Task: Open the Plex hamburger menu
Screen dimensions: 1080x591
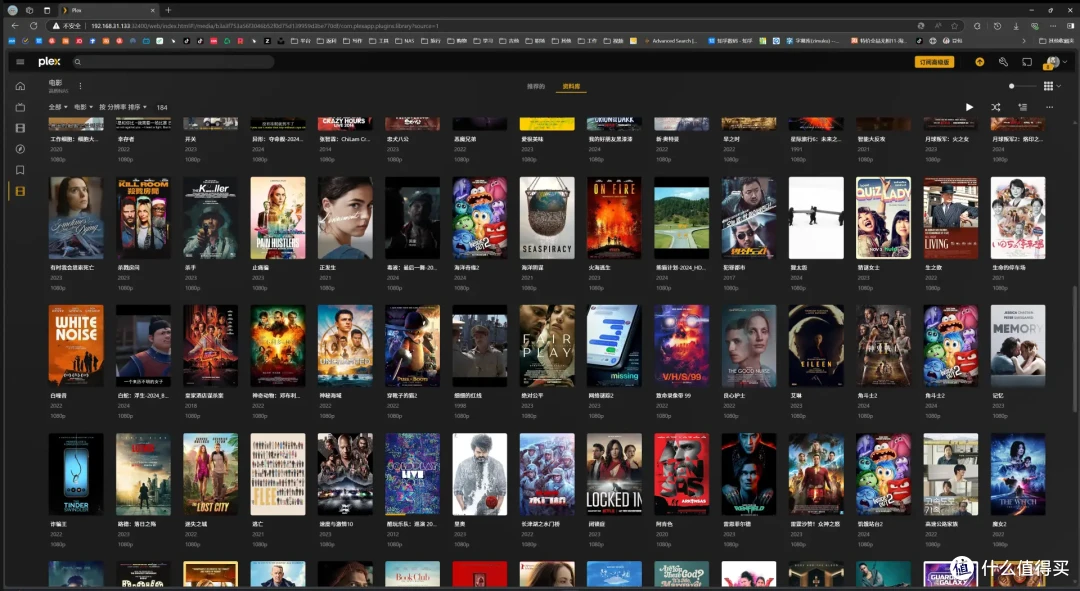Action: click(x=20, y=62)
